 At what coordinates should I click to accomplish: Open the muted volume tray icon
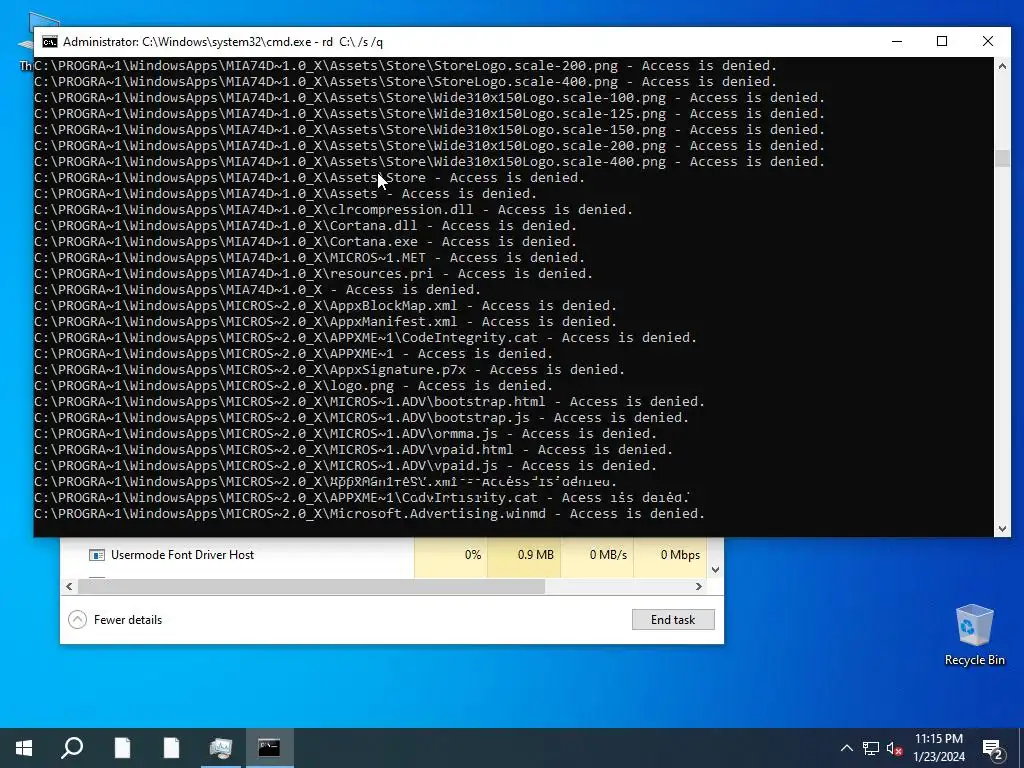click(x=894, y=748)
